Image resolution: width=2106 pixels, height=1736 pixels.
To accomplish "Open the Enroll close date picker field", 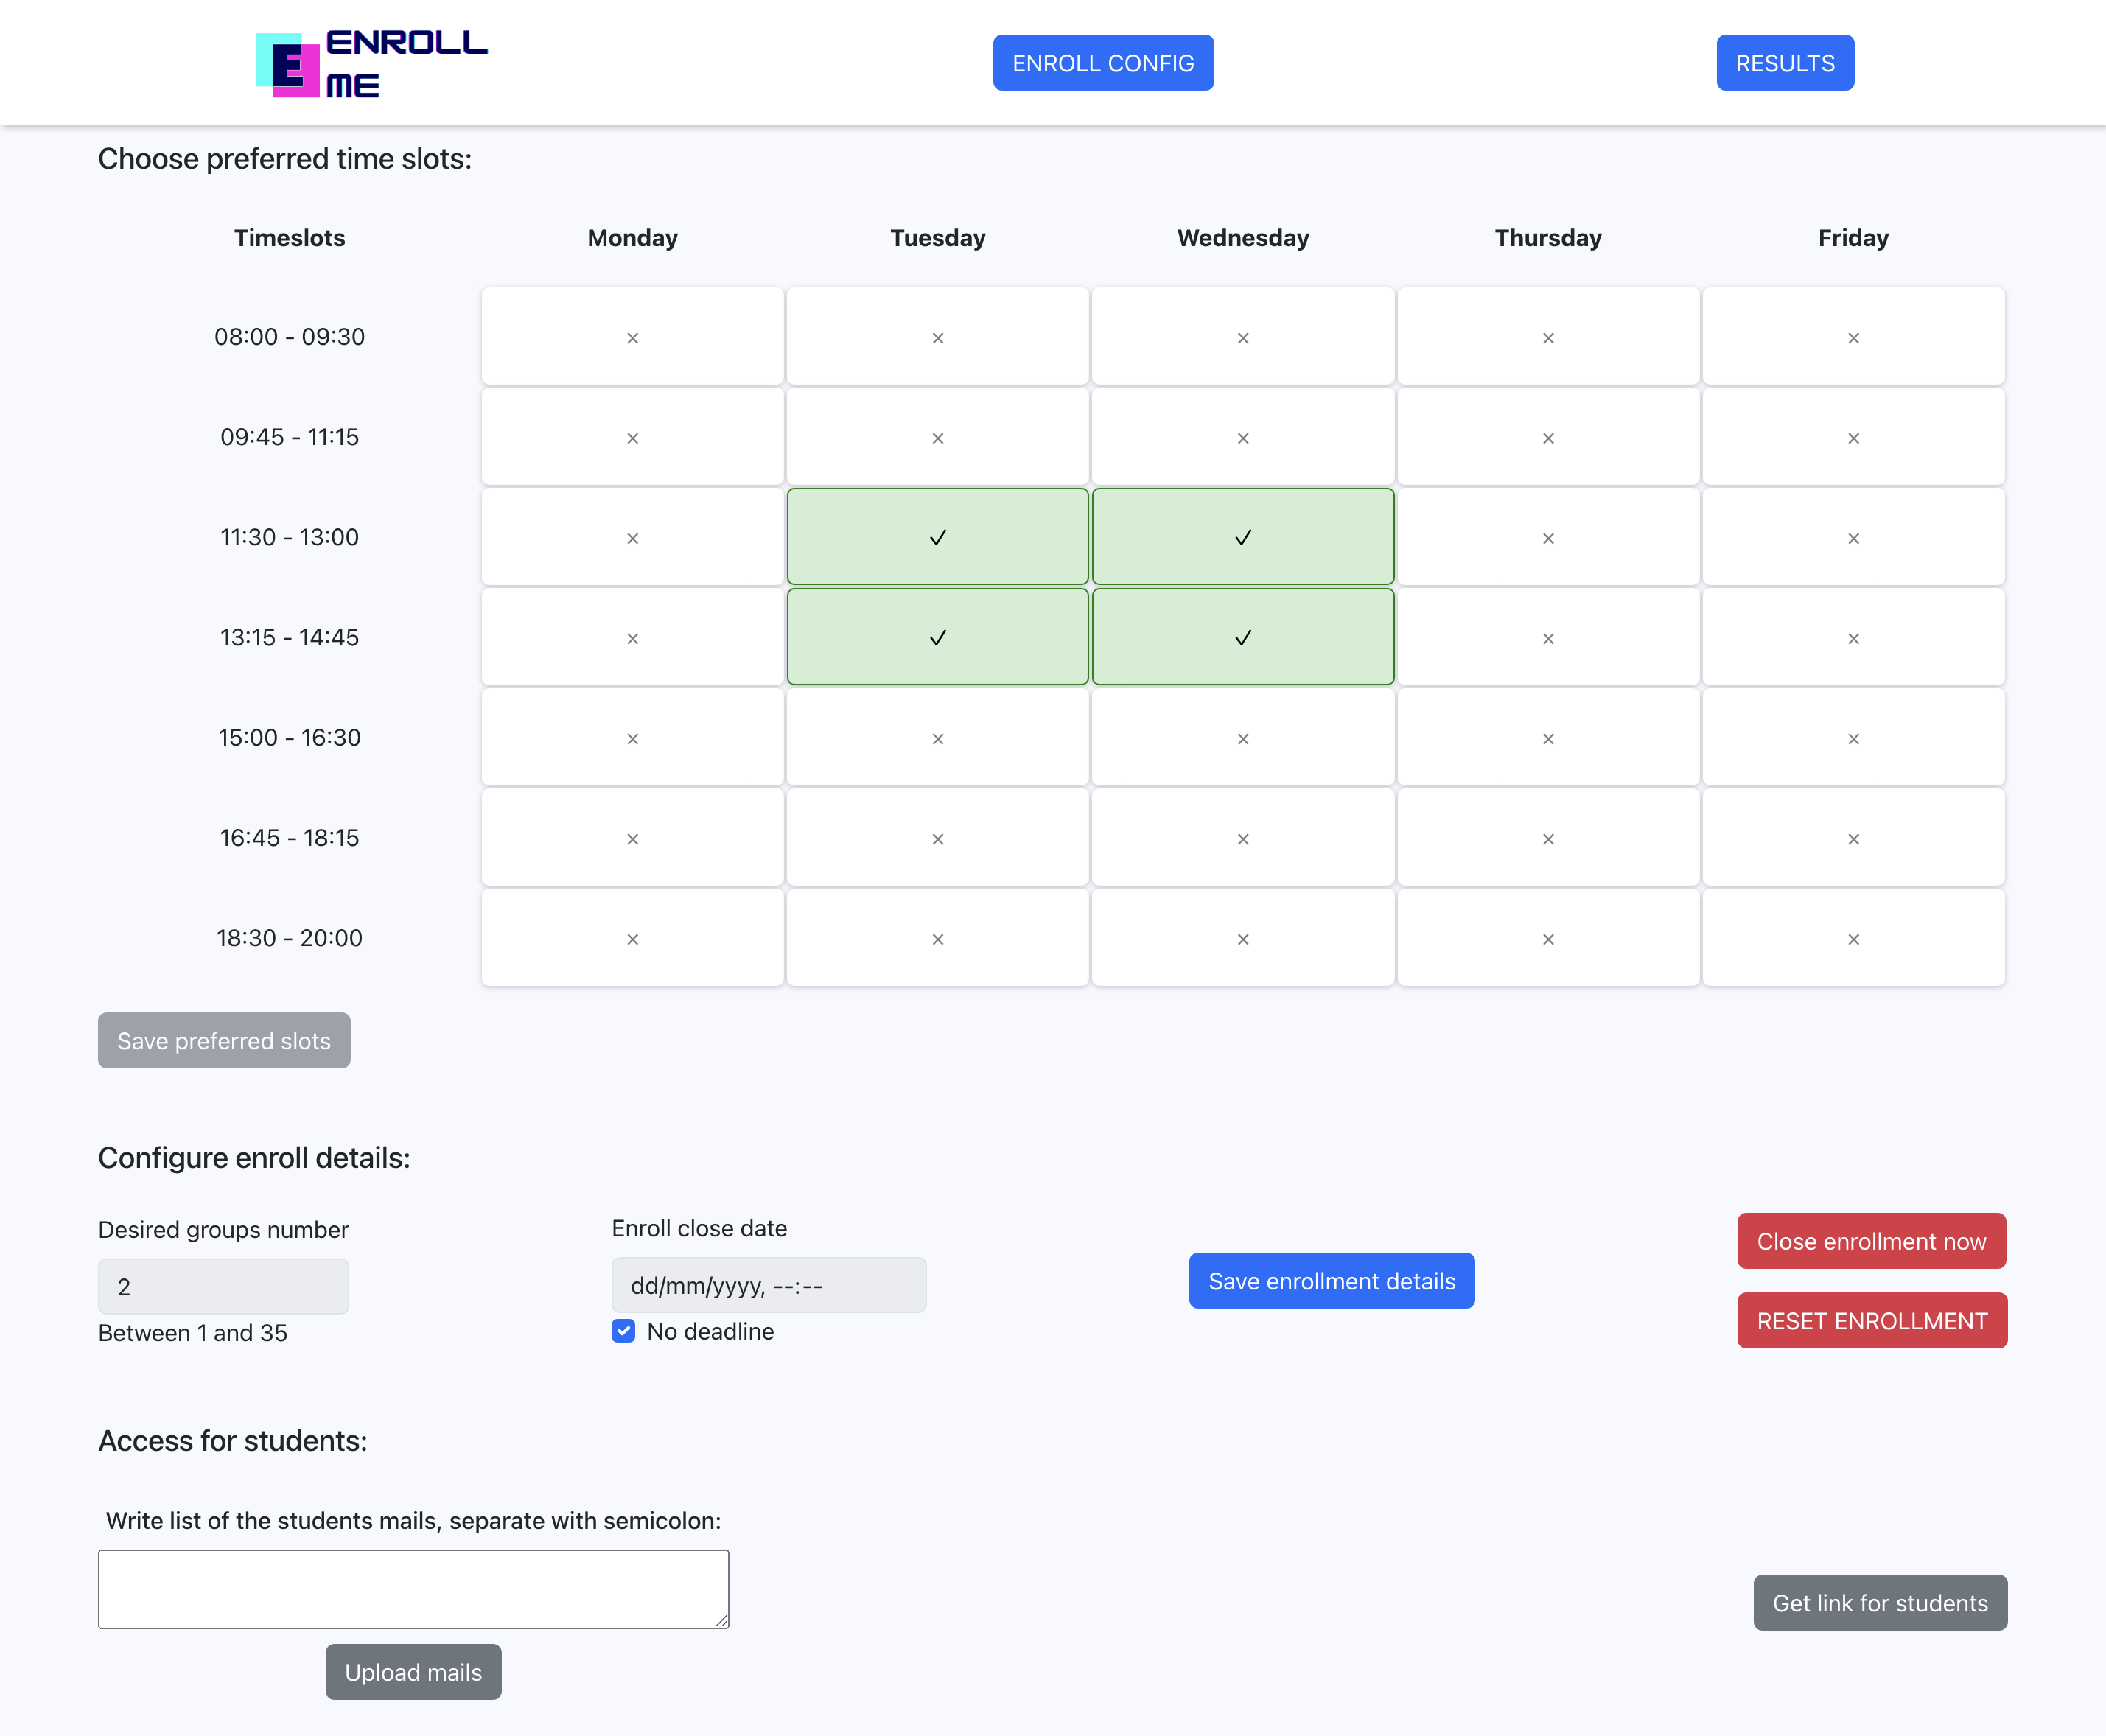I will point(768,1285).
